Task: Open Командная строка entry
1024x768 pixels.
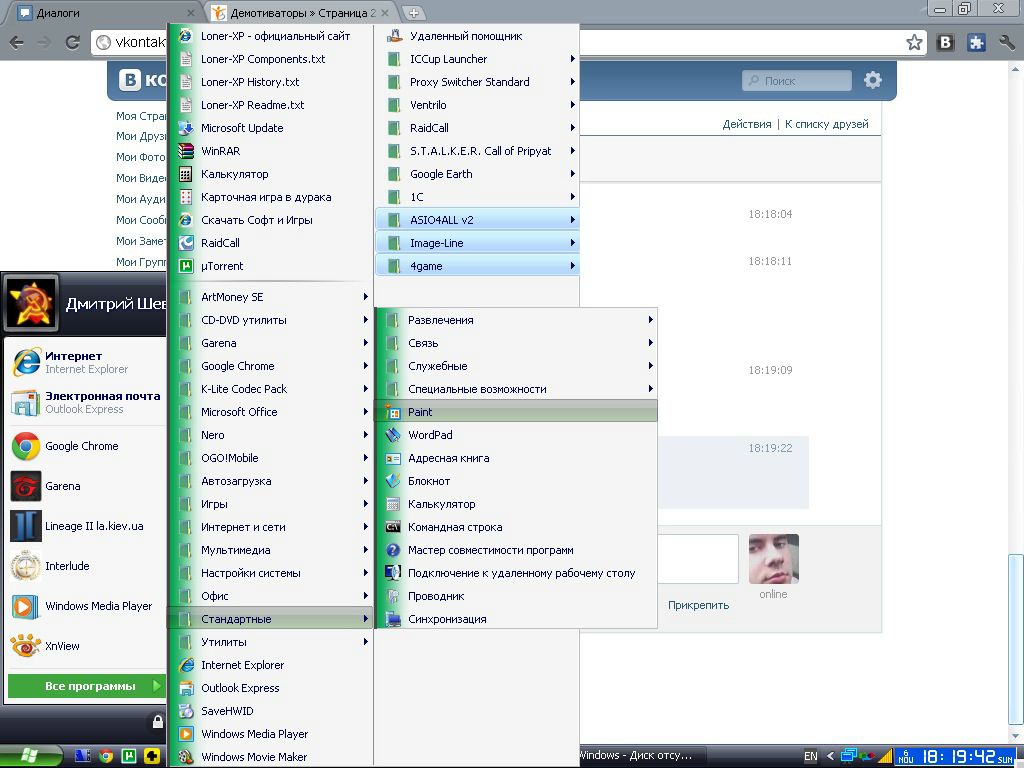Action: click(x=515, y=527)
